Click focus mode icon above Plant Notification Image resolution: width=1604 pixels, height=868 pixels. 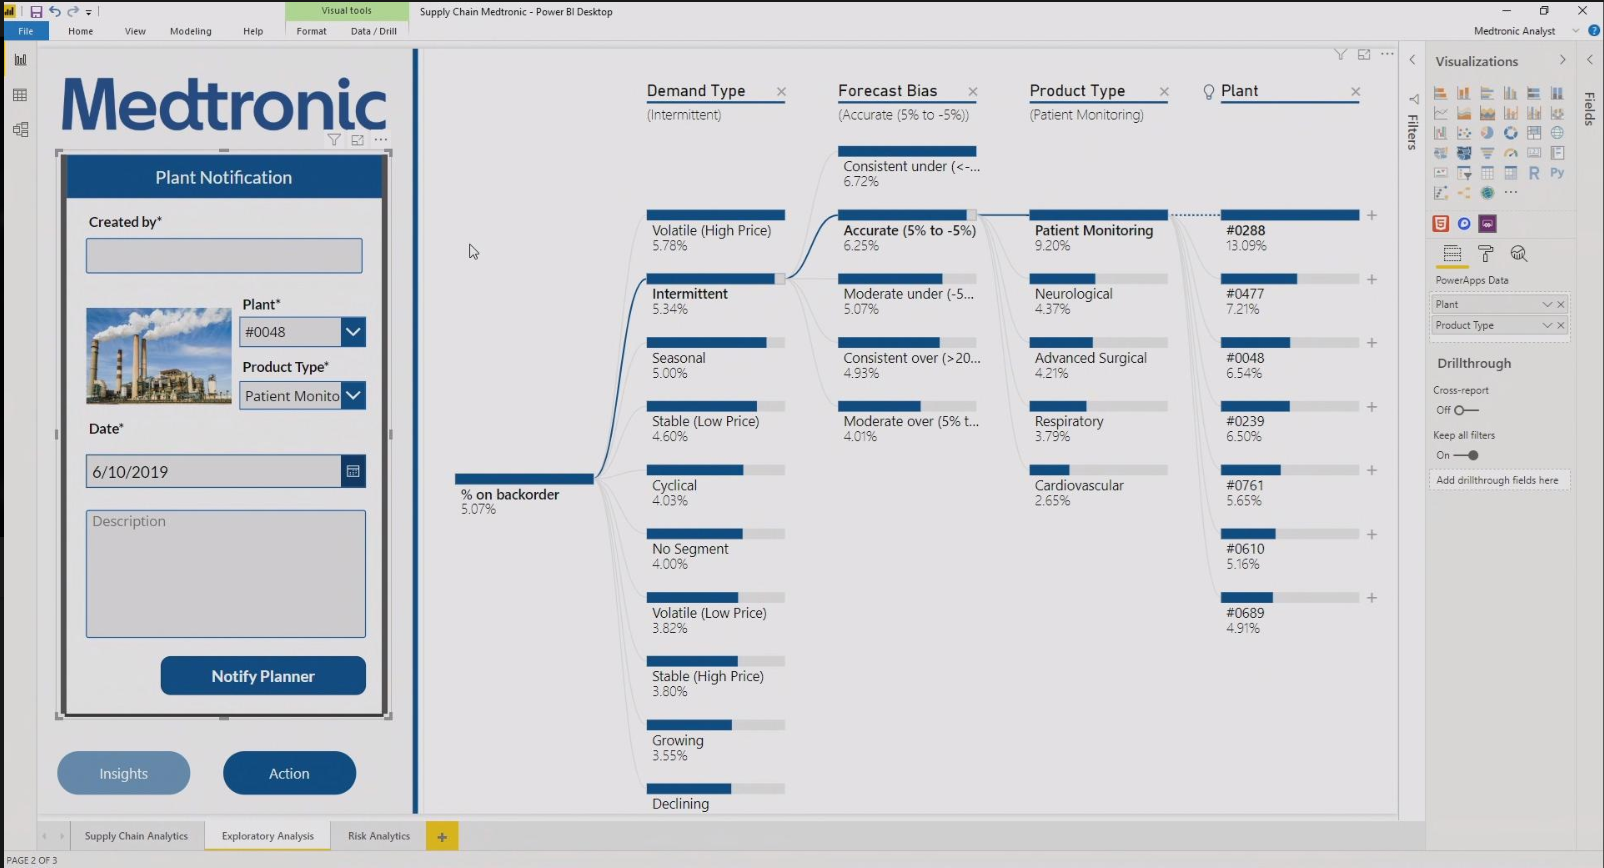(357, 140)
